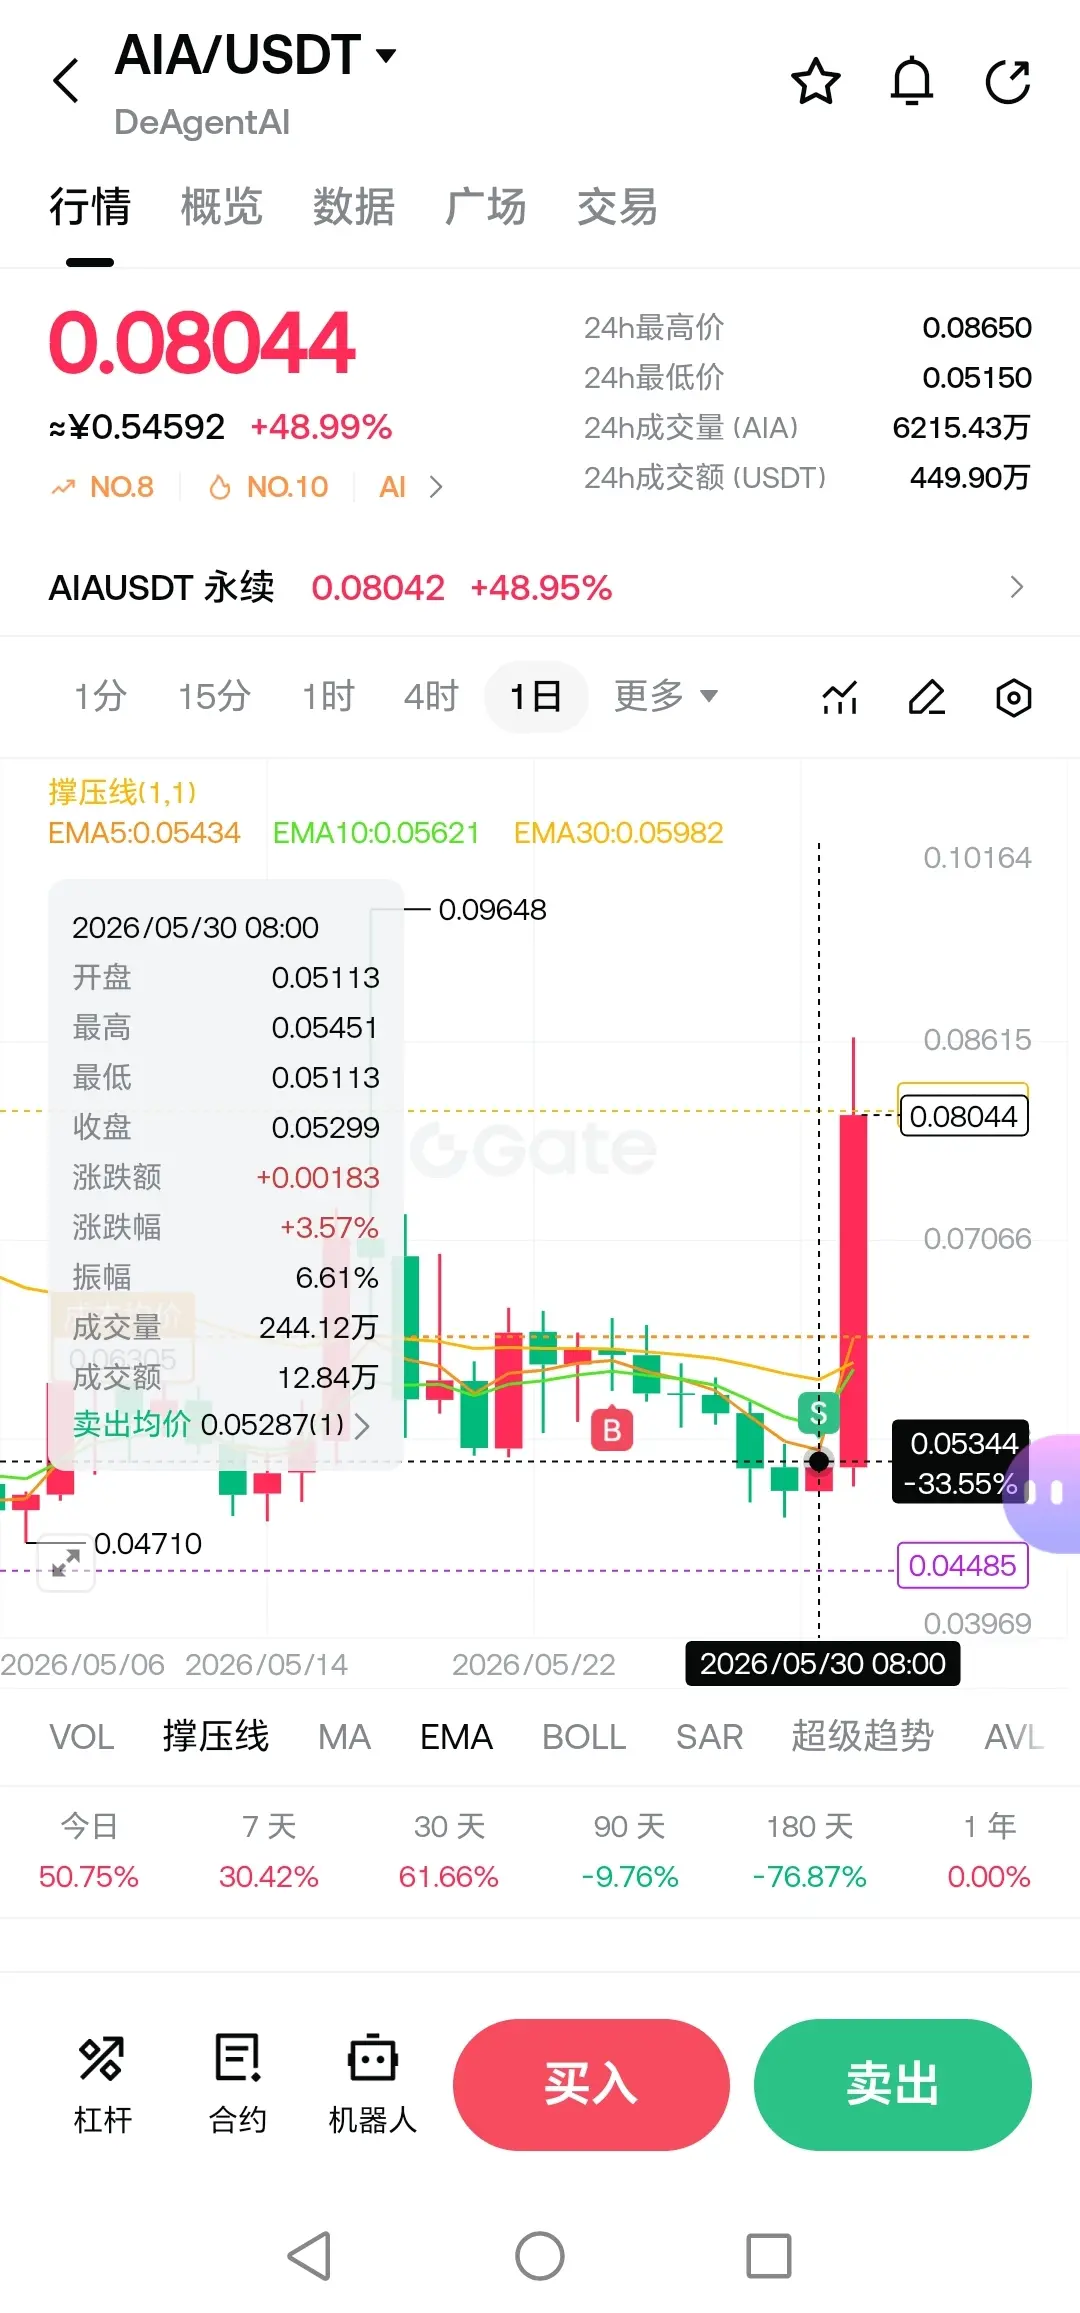Select the 15分 timeframe

coord(214,696)
